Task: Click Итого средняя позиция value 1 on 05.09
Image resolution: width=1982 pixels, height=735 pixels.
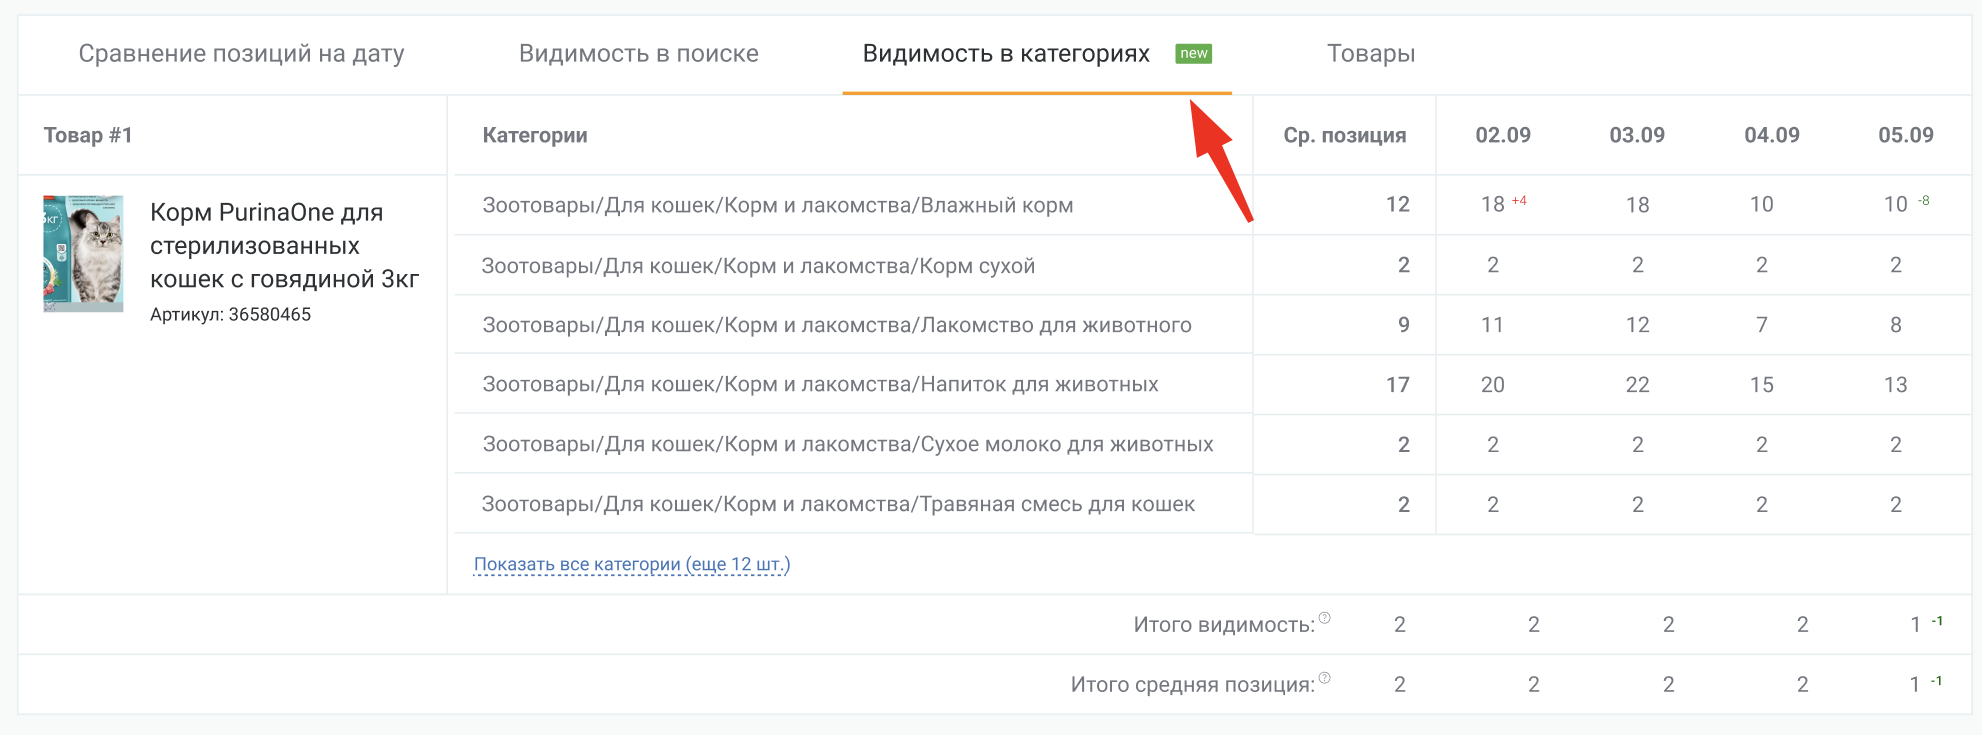Action: (1915, 685)
